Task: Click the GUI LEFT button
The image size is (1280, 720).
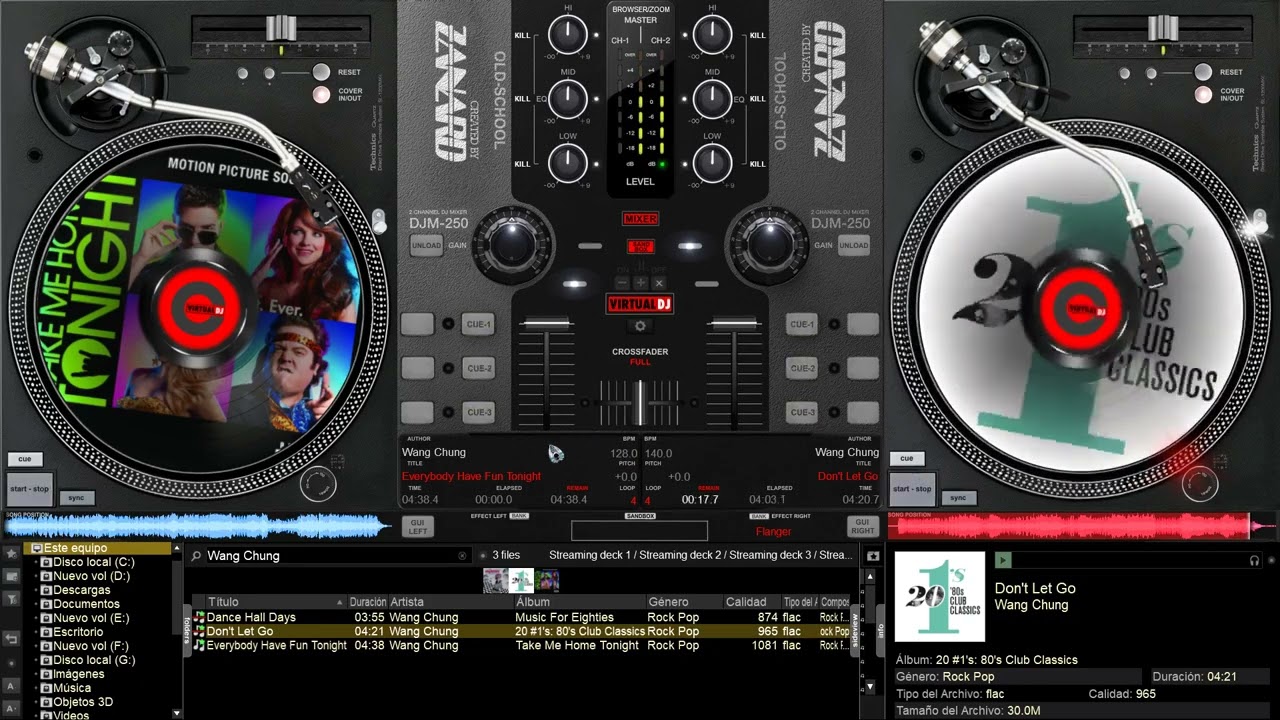Action: pyautogui.click(x=417, y=526)
